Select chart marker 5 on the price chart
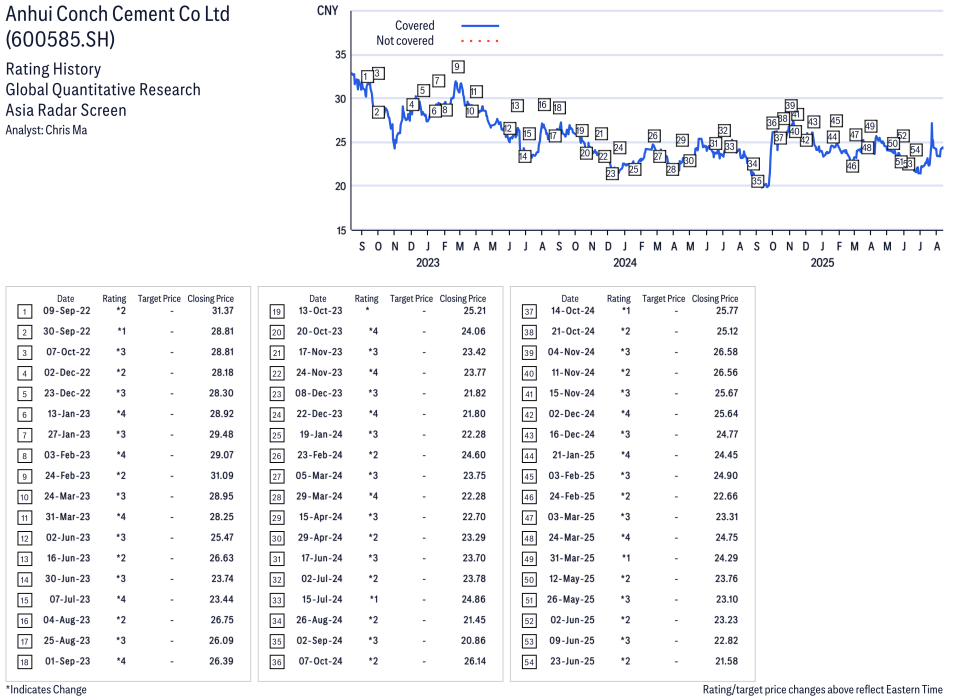954x696 pixels. point(422,91)
